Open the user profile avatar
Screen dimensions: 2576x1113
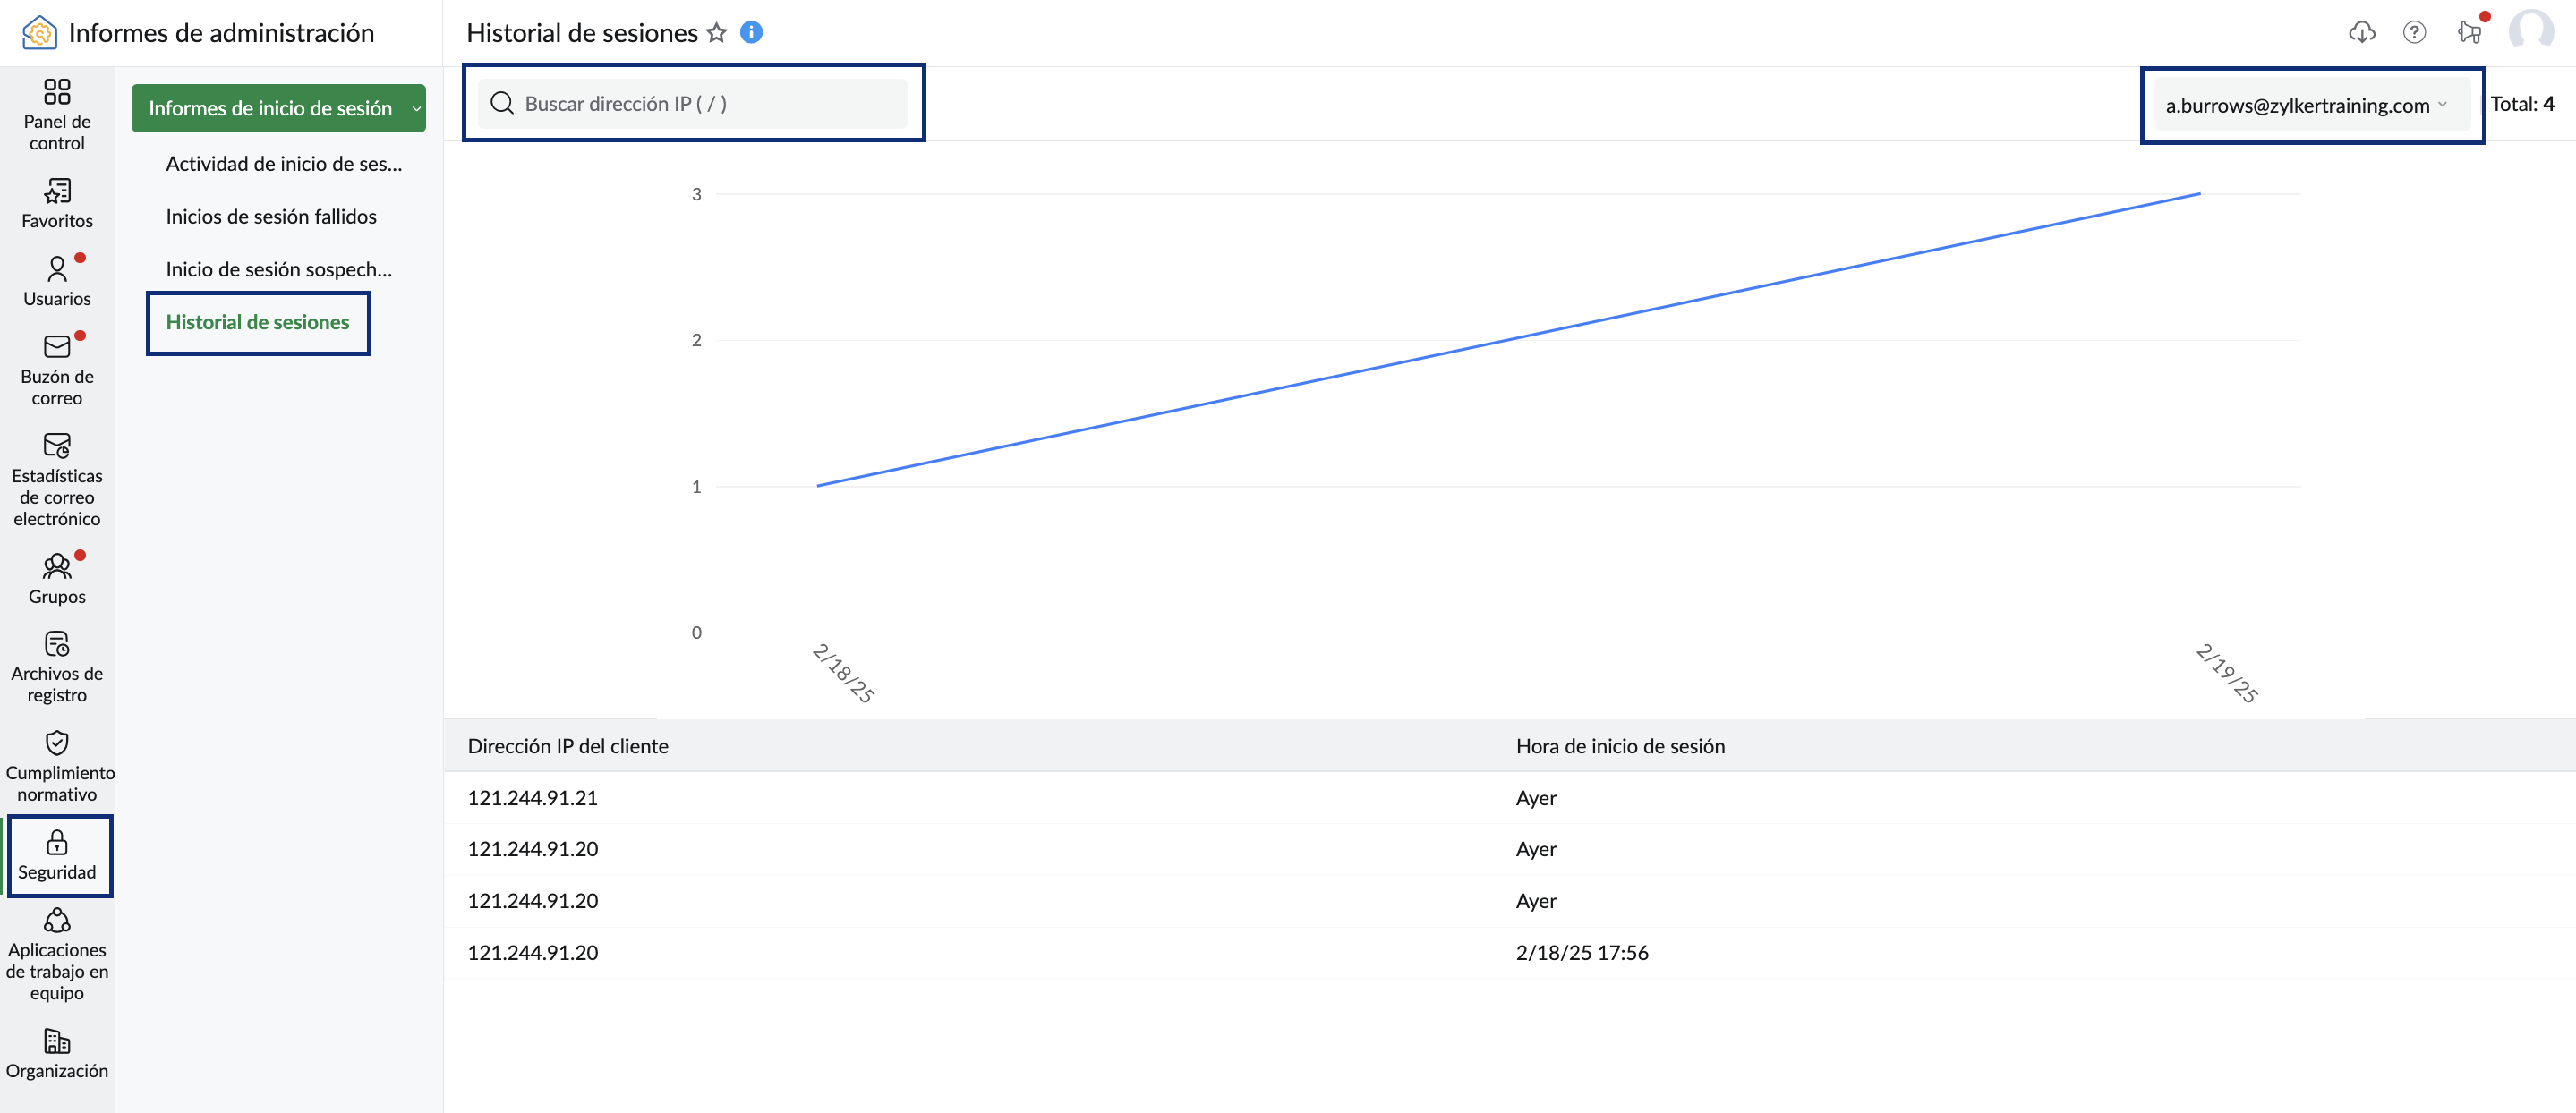tap(2530, 32)
